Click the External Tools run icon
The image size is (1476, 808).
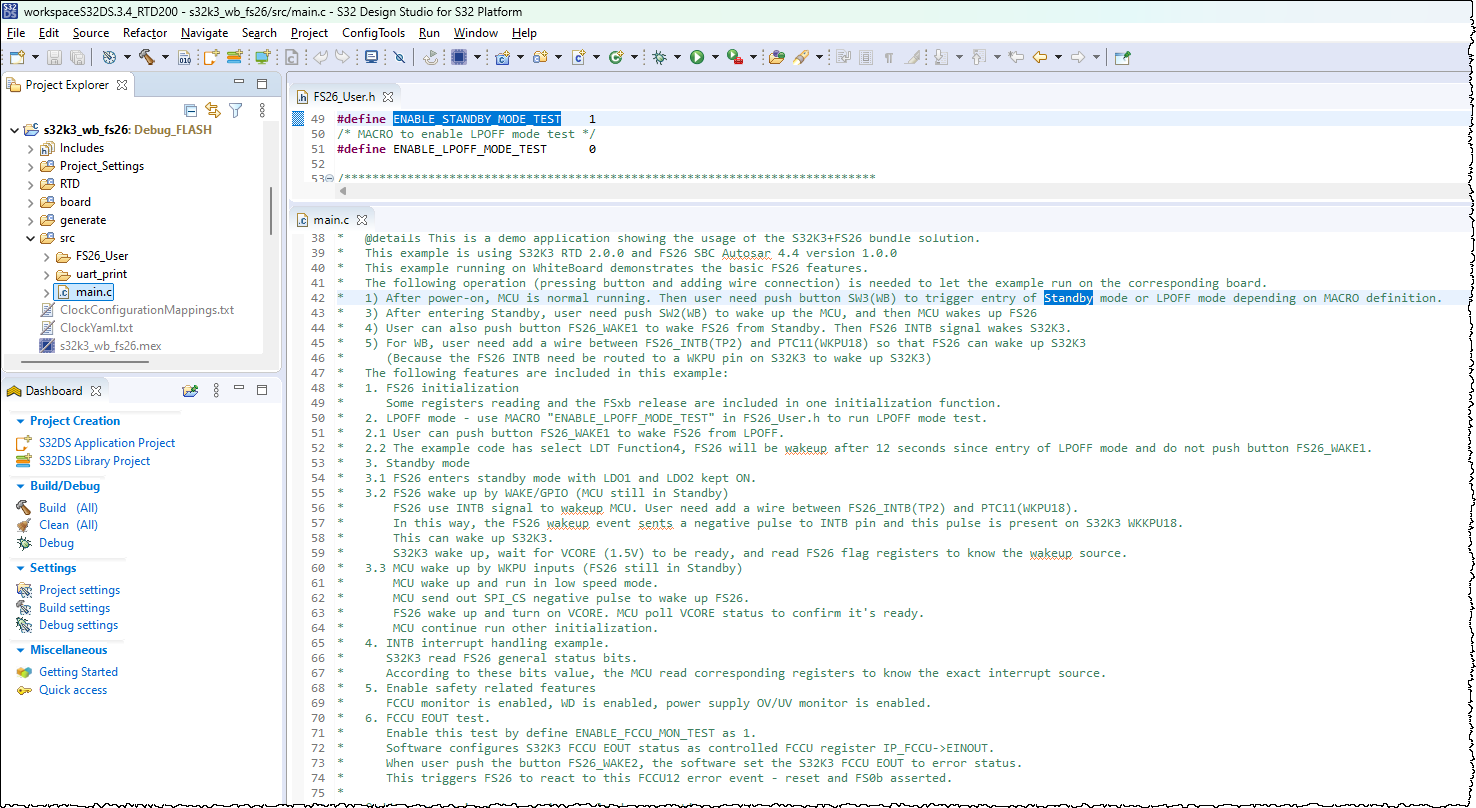point(734,57)
